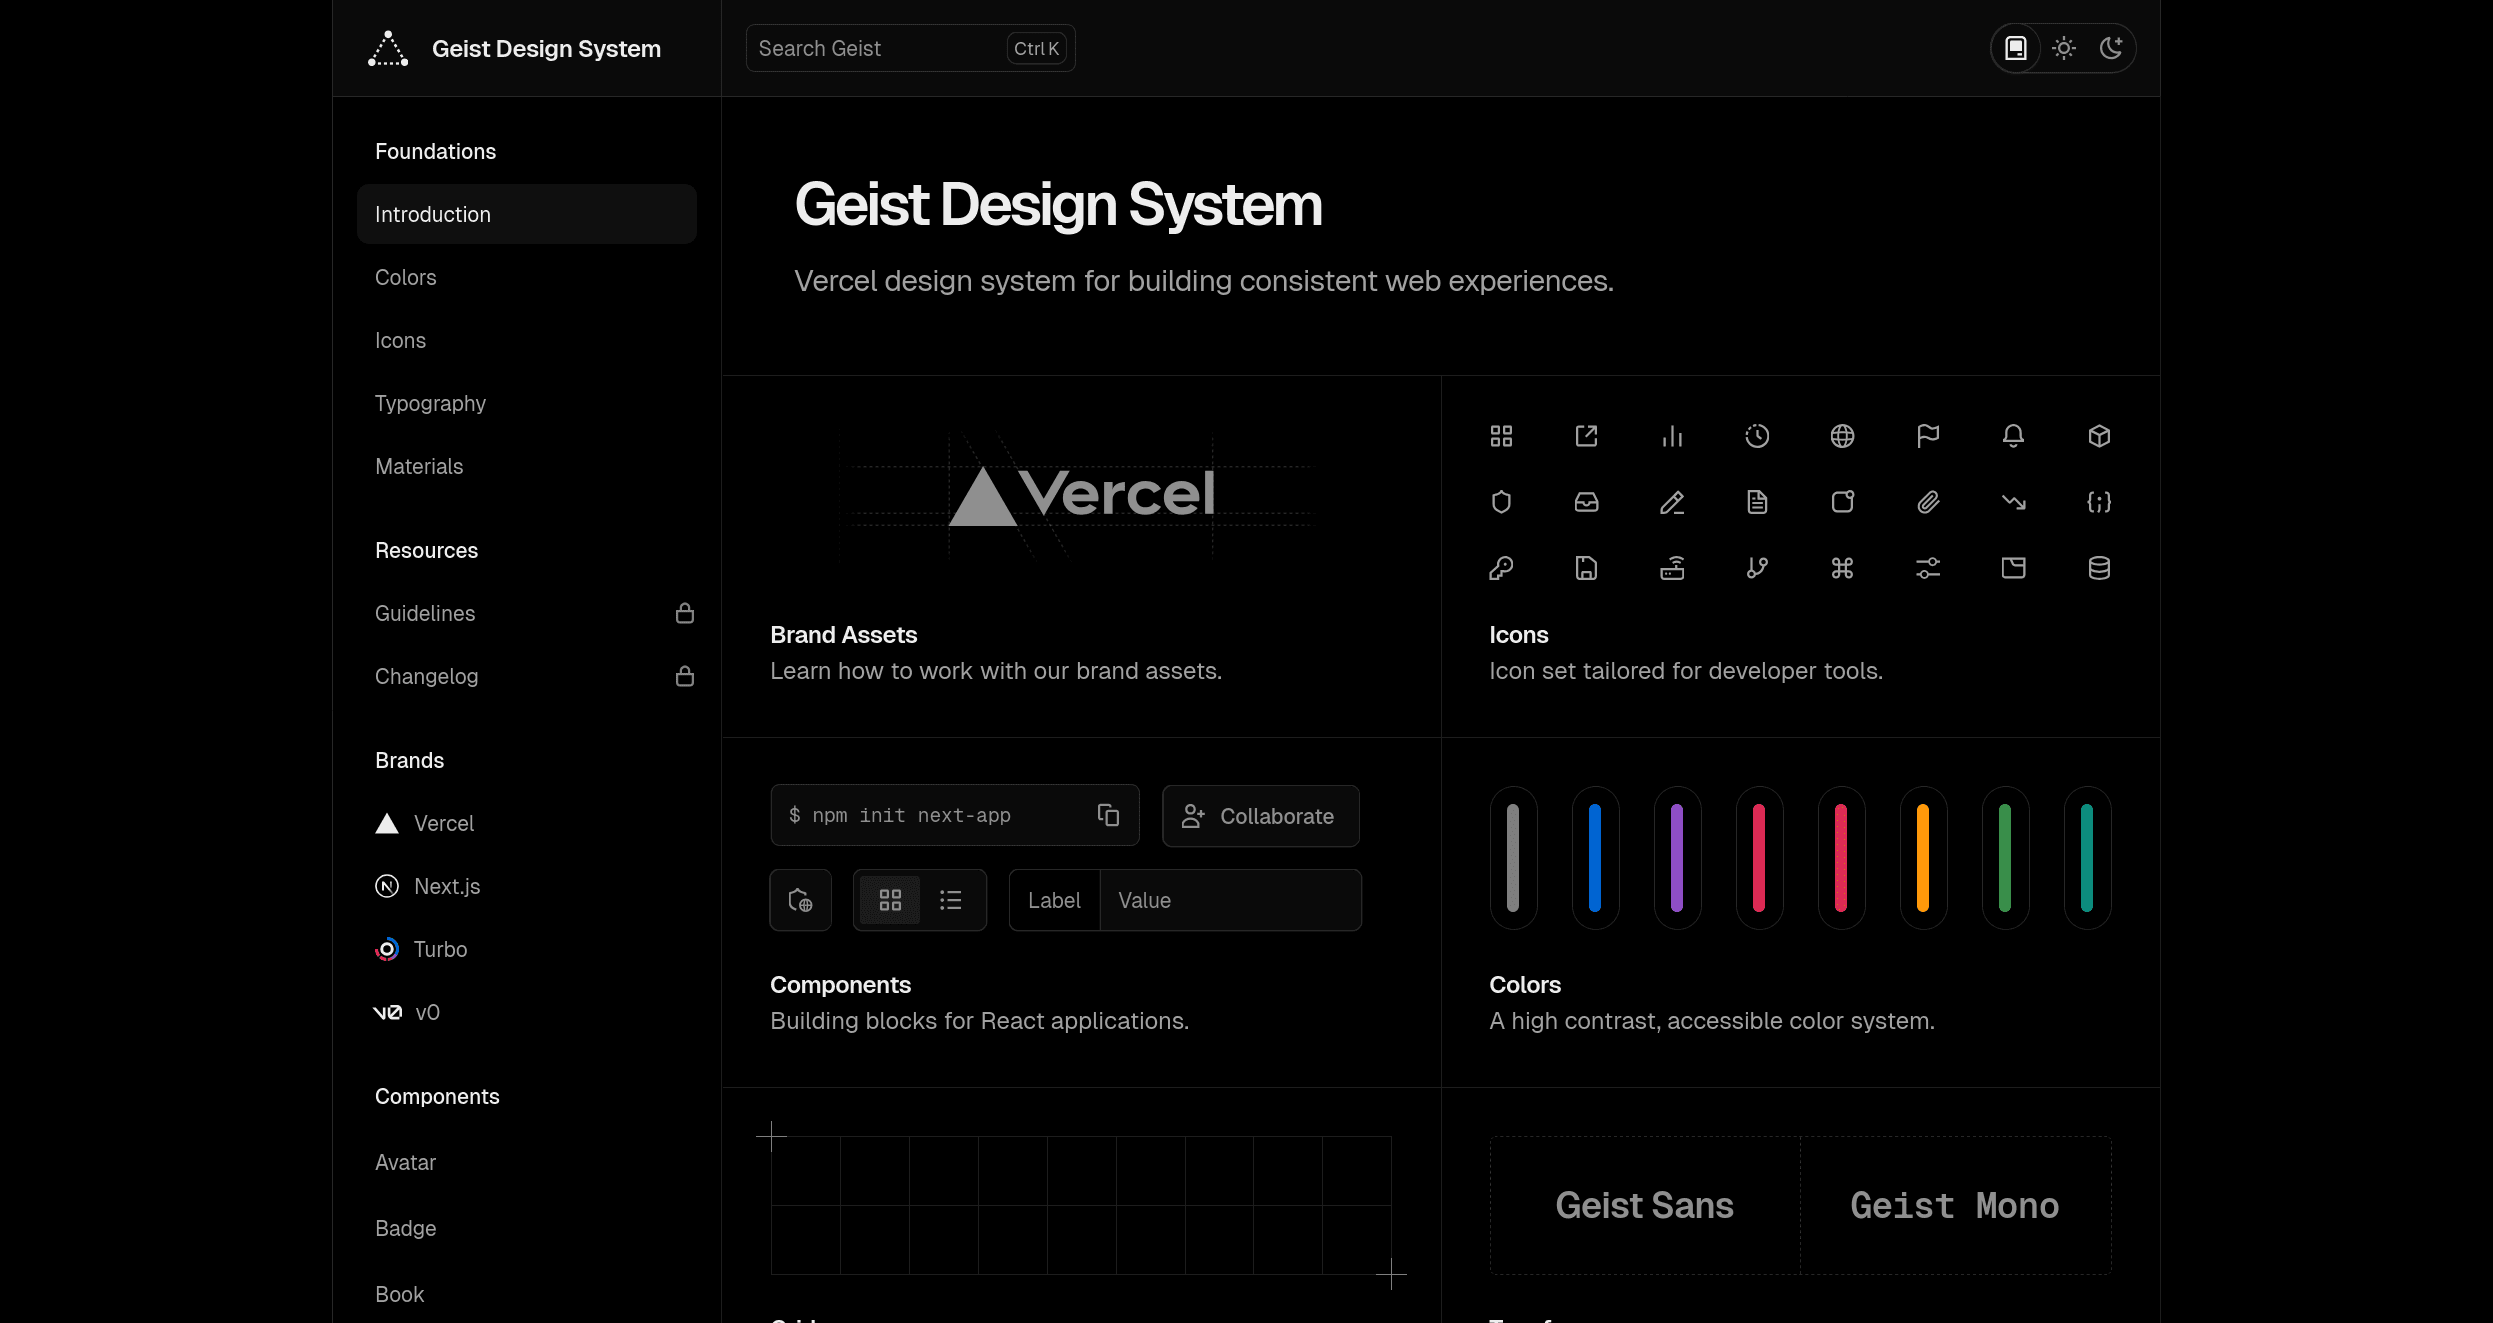Image resolution: width=2493 pixels, height=1323 pixels.
Task: Click the lock icon beside Changelog
Action: pos(685,676)
